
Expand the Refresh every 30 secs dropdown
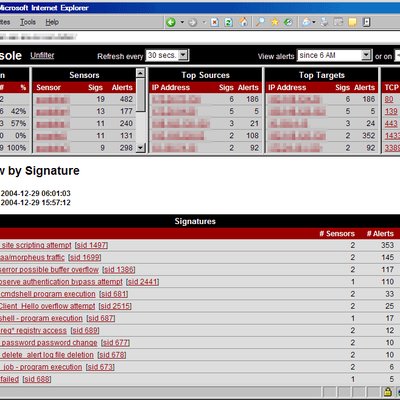click(183, 55)
